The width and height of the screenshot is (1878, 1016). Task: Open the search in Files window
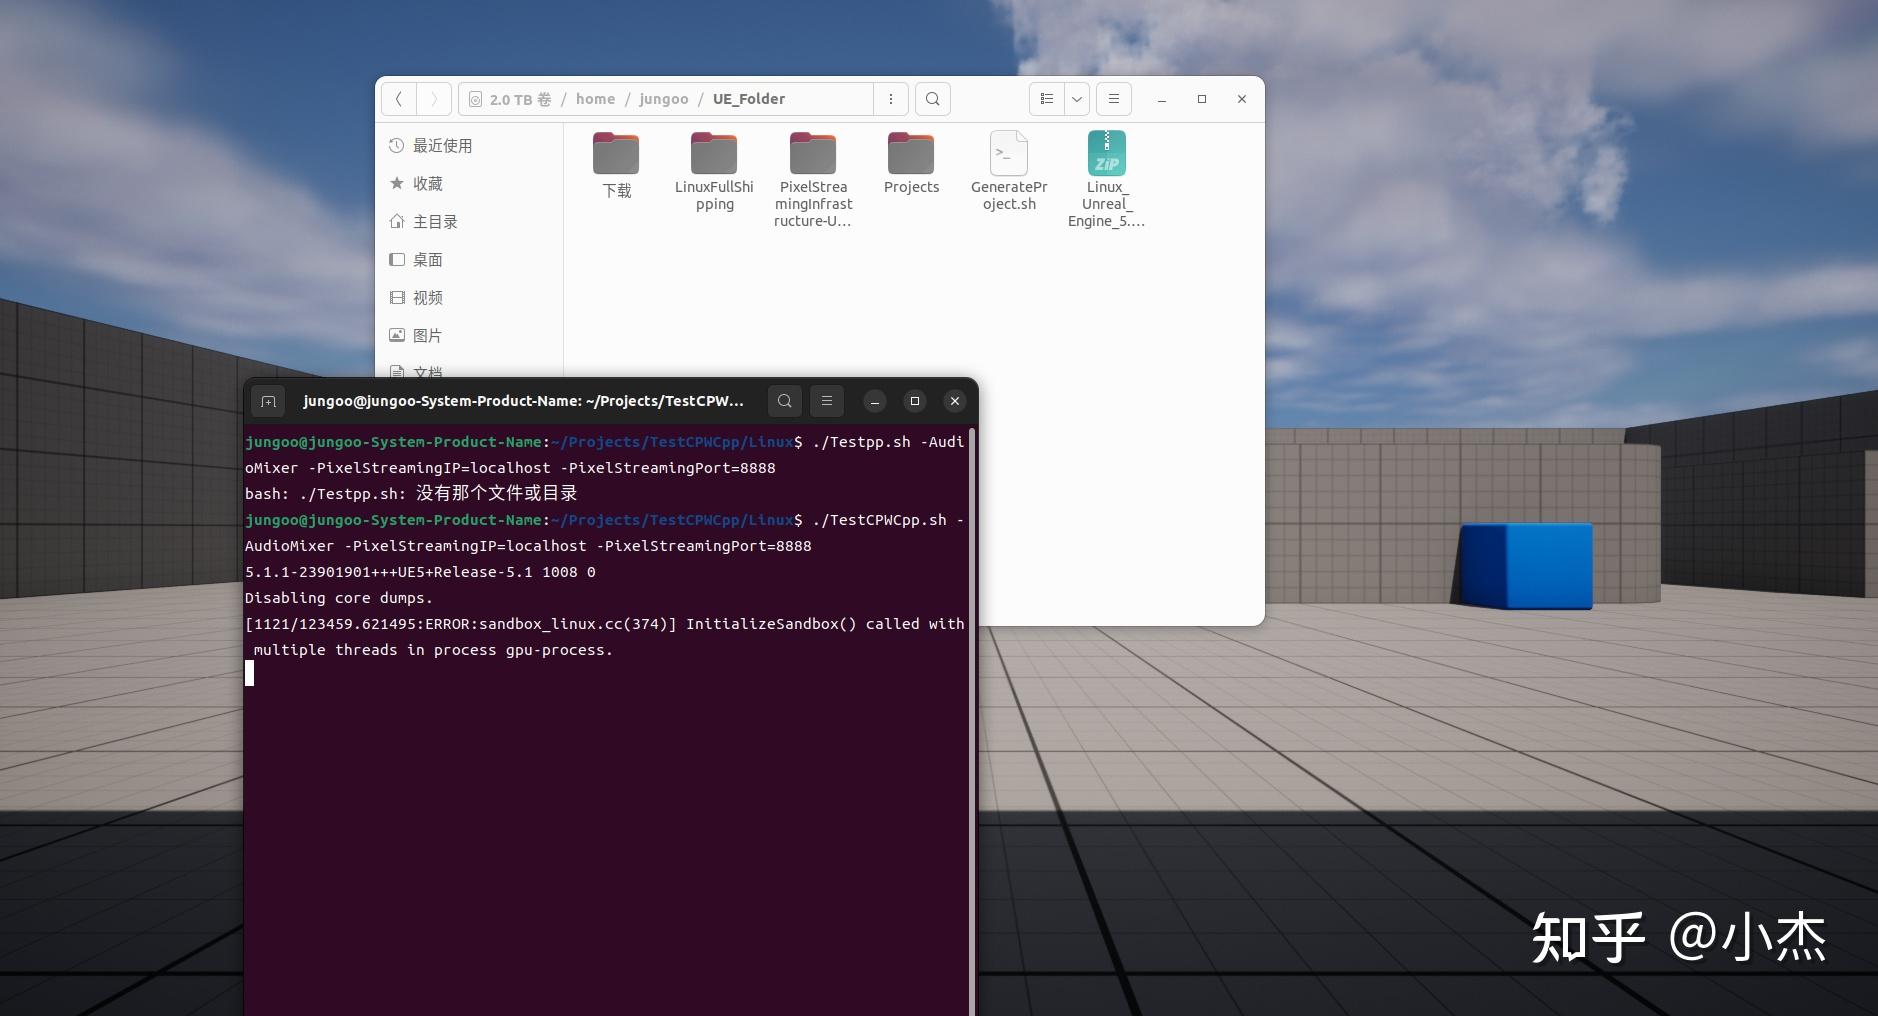pyautogui.click(x=930, y=99)
